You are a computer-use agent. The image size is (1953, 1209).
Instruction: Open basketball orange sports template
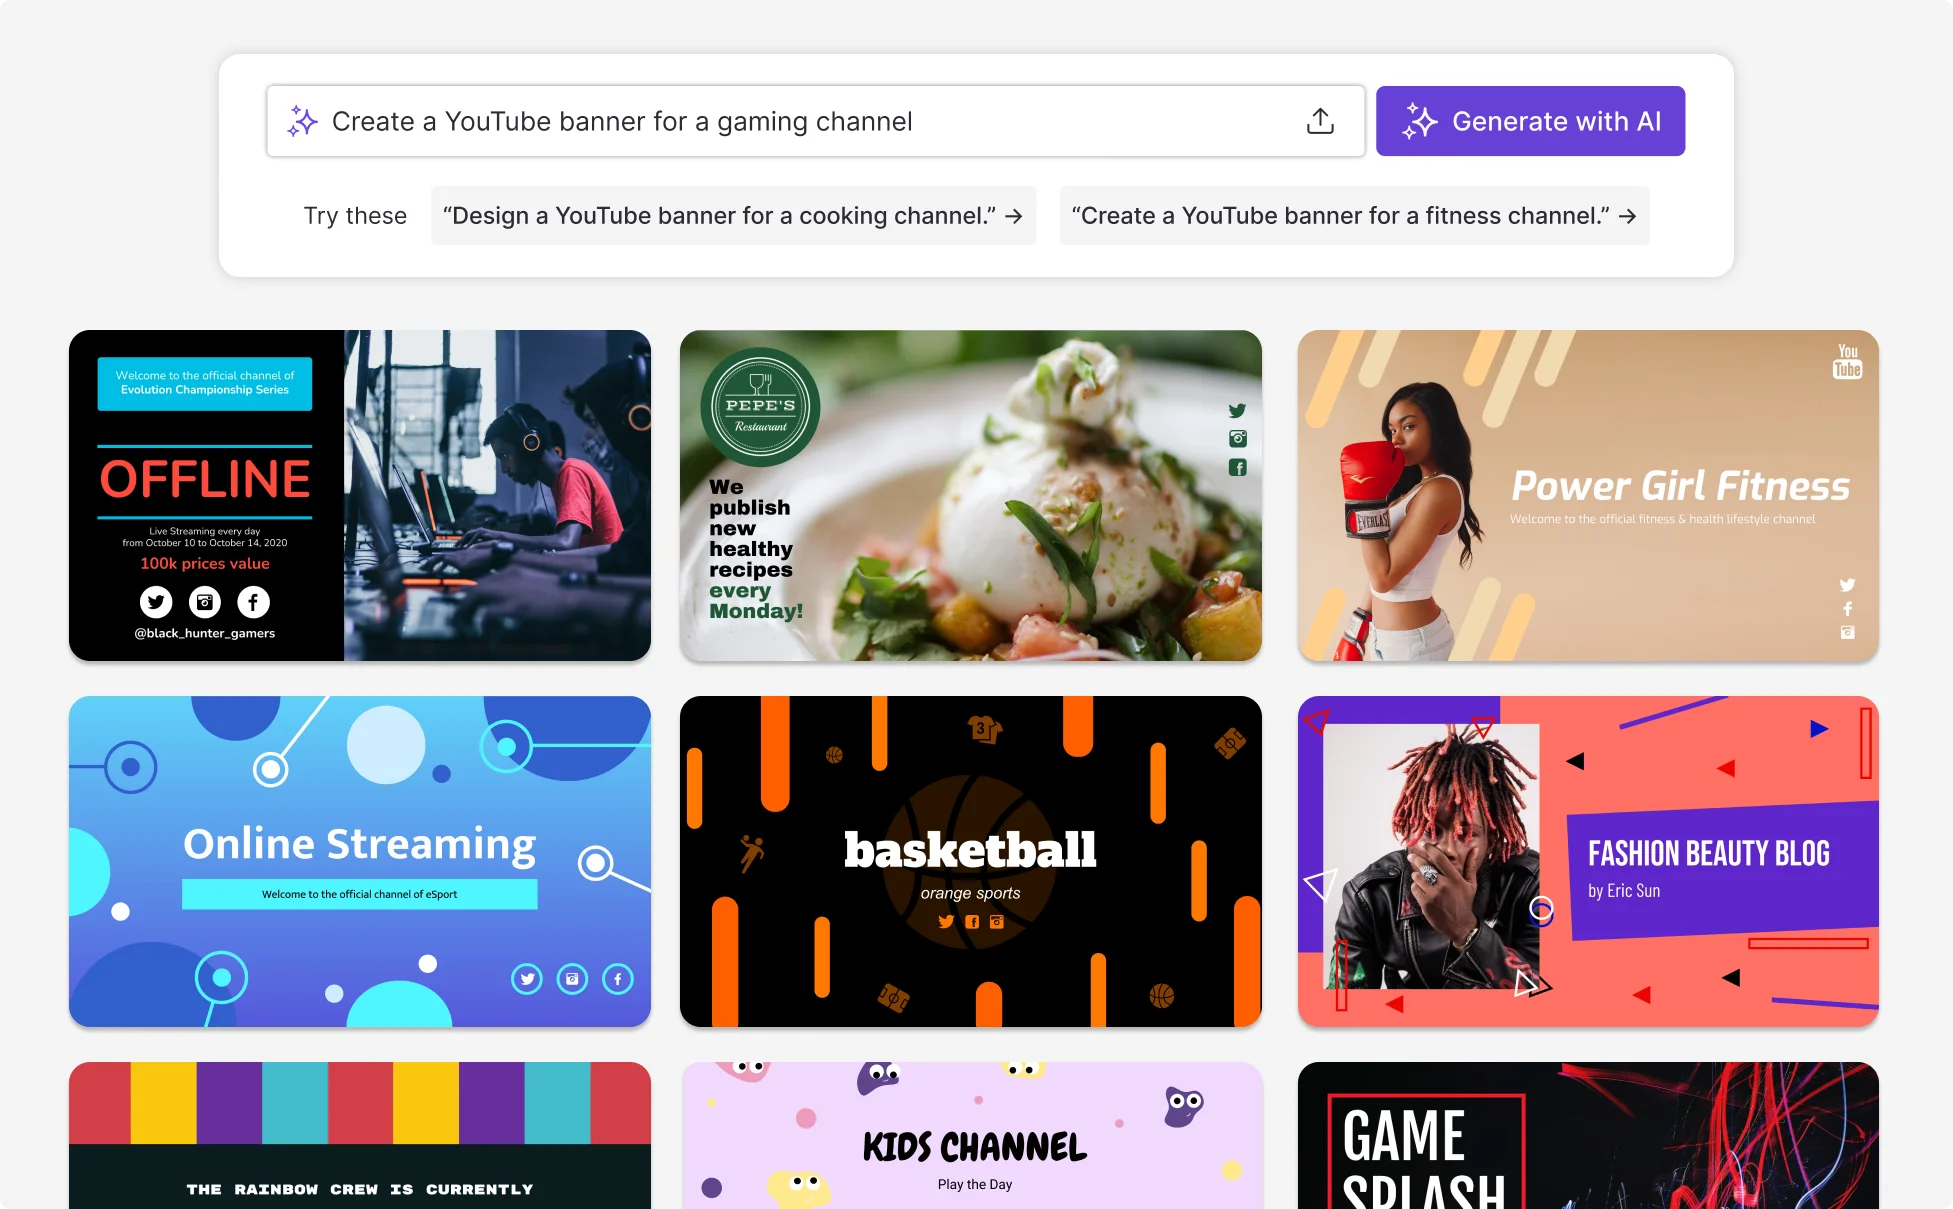coord(971,861)
